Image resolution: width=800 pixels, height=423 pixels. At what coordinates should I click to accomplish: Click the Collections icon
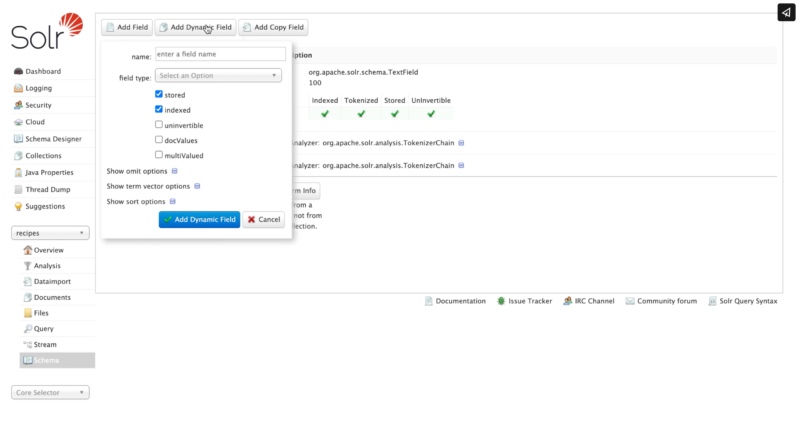(18, 156)
